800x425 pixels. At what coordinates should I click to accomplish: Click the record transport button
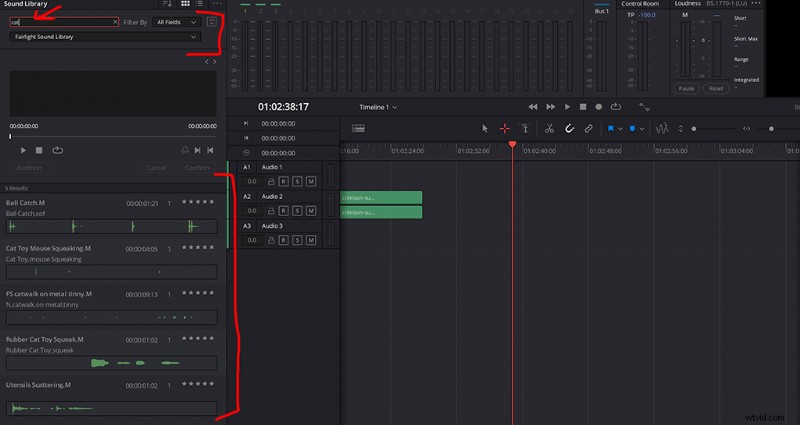click(598, 107)
